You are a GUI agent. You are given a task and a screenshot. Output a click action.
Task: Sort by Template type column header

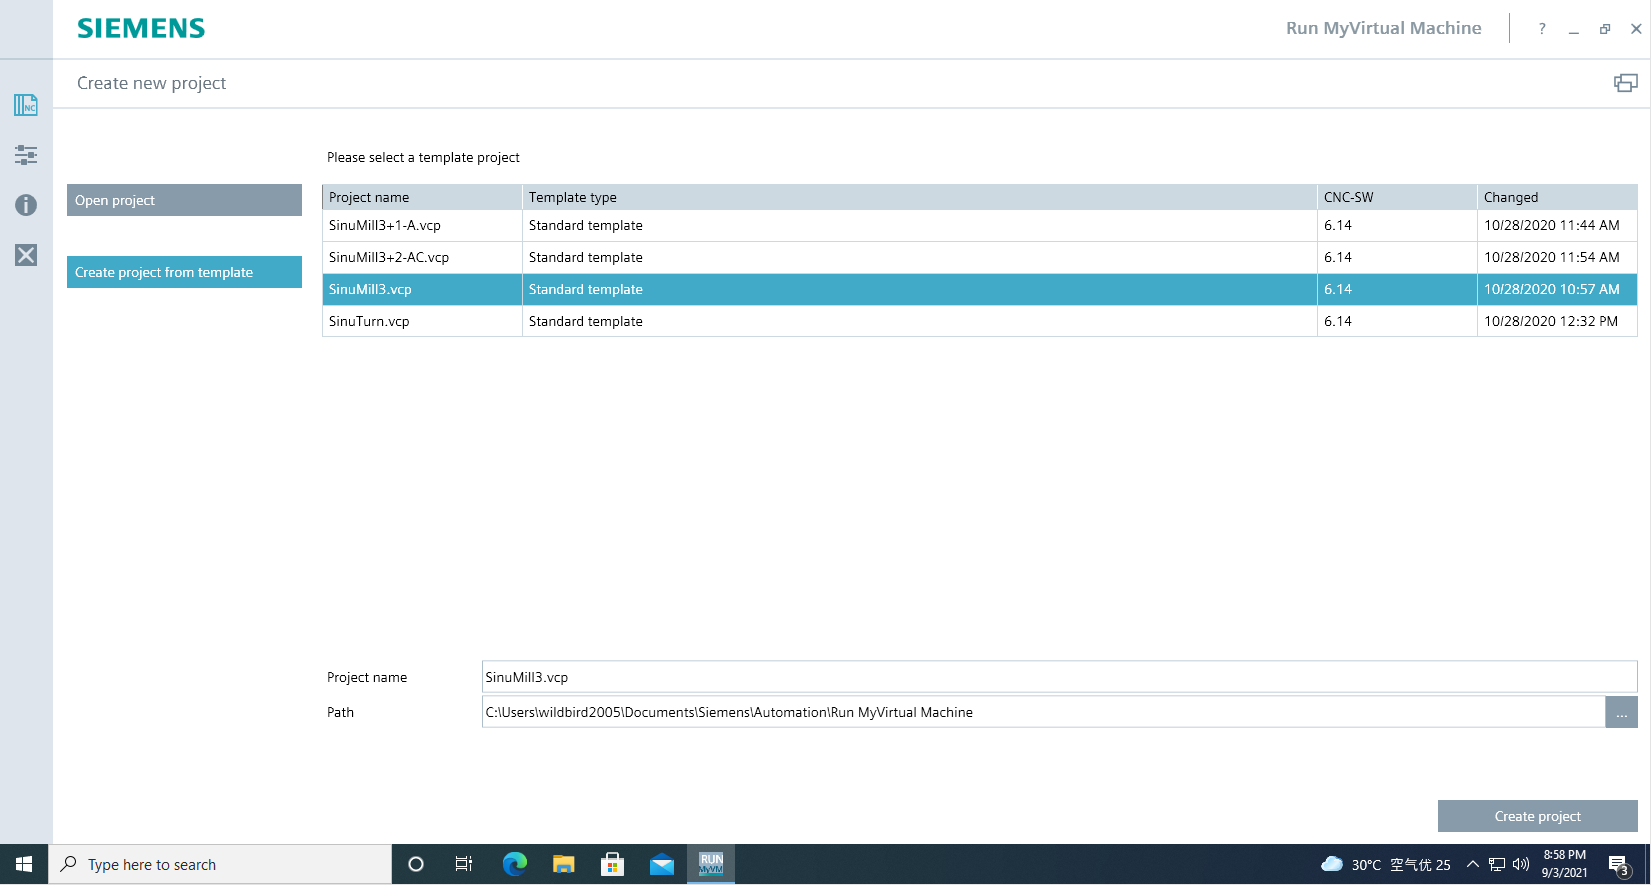click(x=919, y=197)
